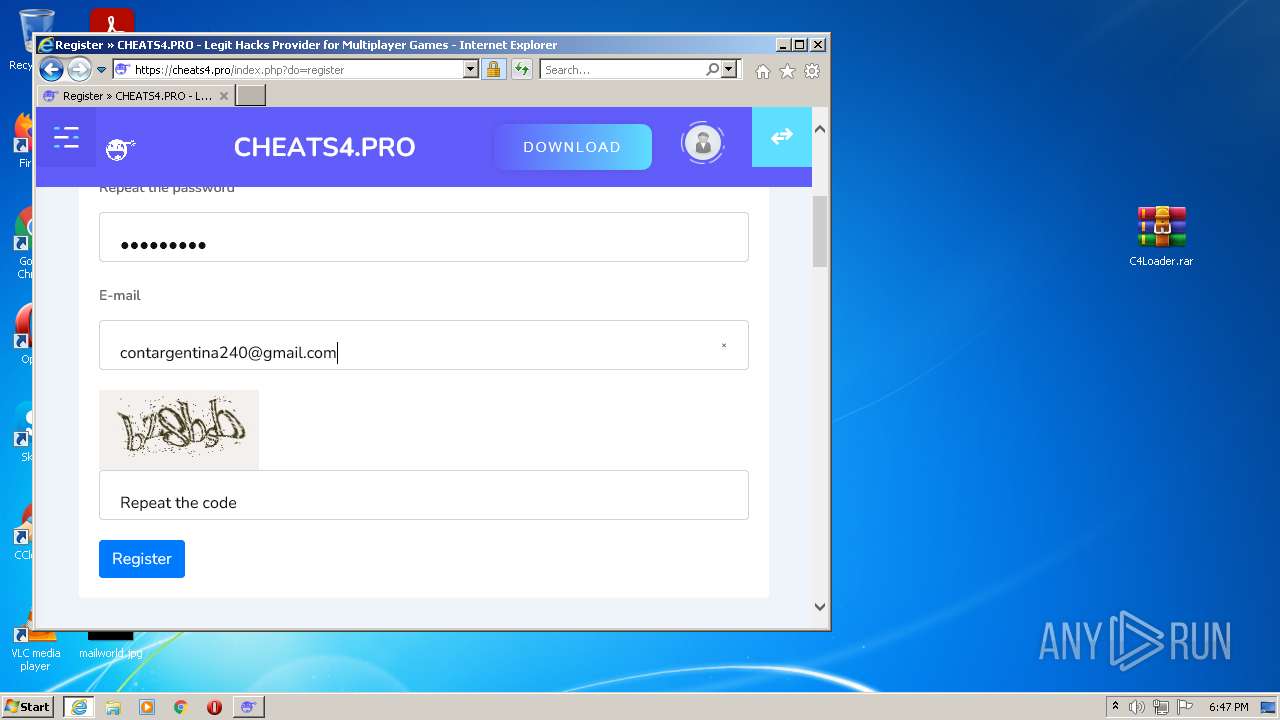Click the 6:47 PM system clock
The width and height of the screenshot is (1280, 720).
point(1228,707)
